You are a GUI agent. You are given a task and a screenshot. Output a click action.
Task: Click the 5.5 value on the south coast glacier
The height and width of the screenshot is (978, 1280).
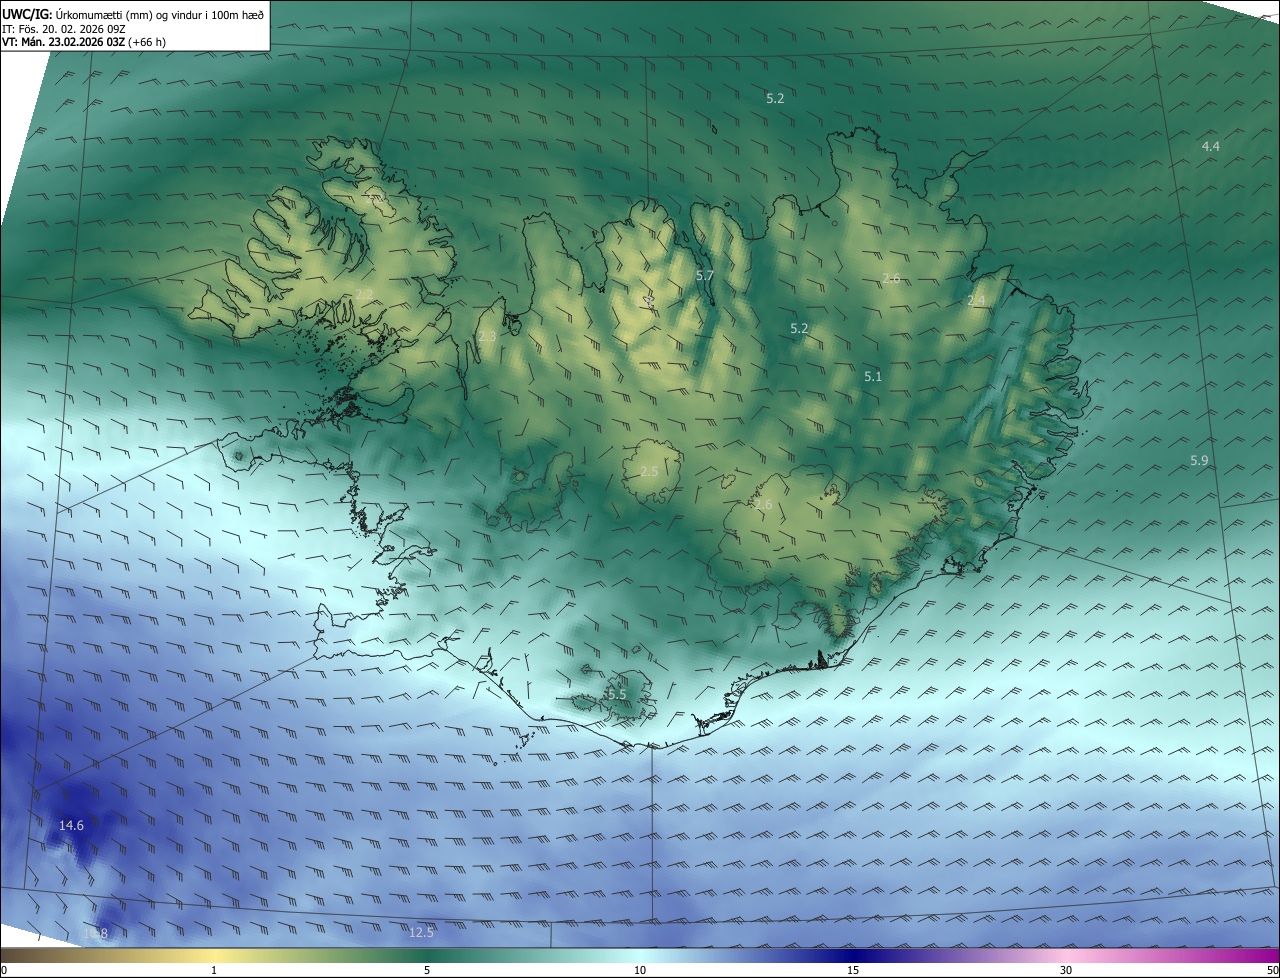(x=617, y=694)
